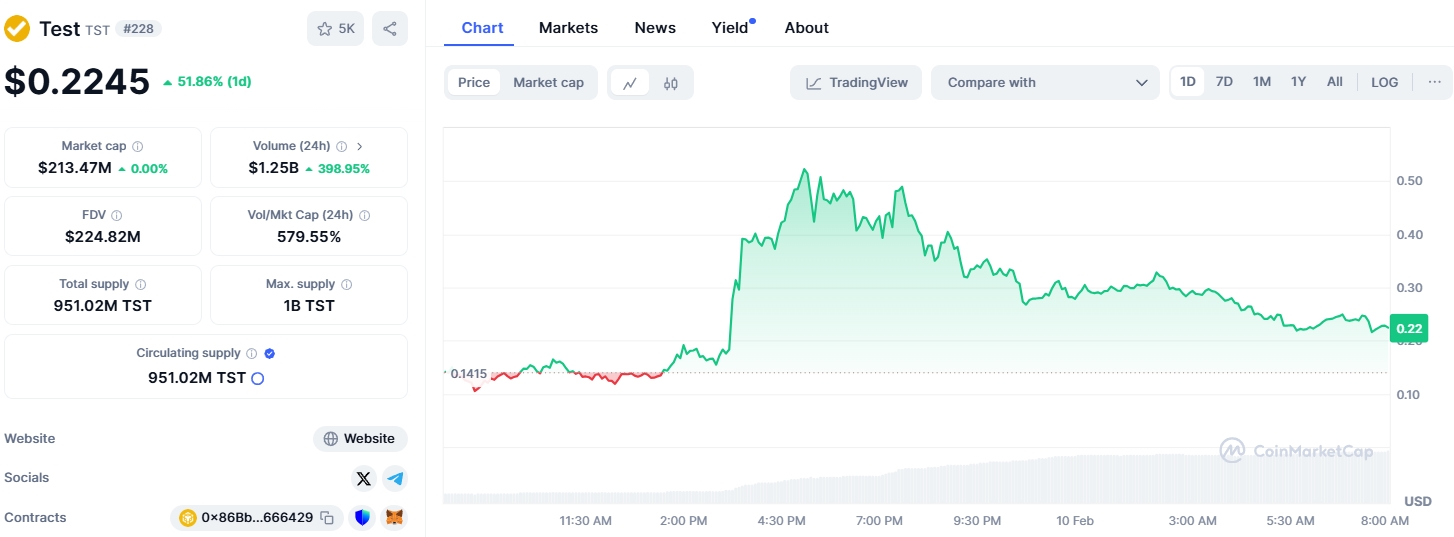This screenshot has height=537, width=1454.
Task: Open the three-dots more options menu
Action: click(1436, 82)
